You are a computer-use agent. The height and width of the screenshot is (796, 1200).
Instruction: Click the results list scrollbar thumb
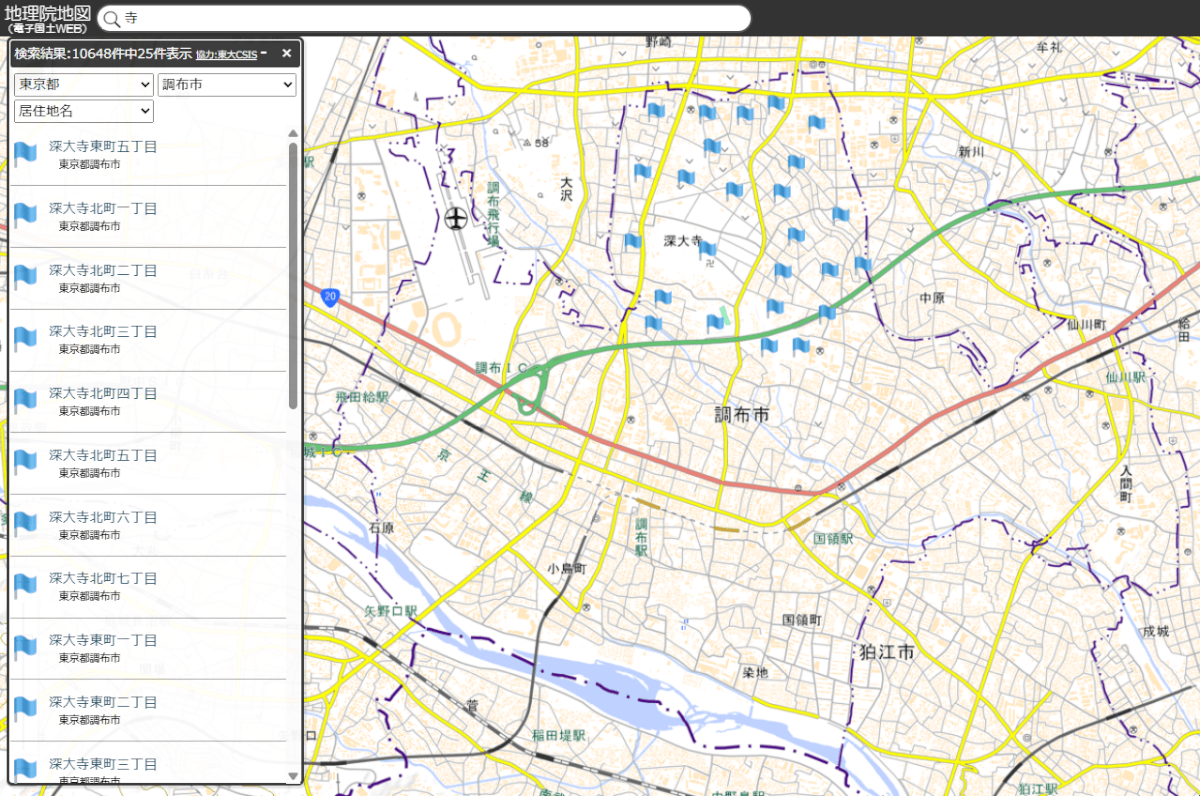point(293,275)
